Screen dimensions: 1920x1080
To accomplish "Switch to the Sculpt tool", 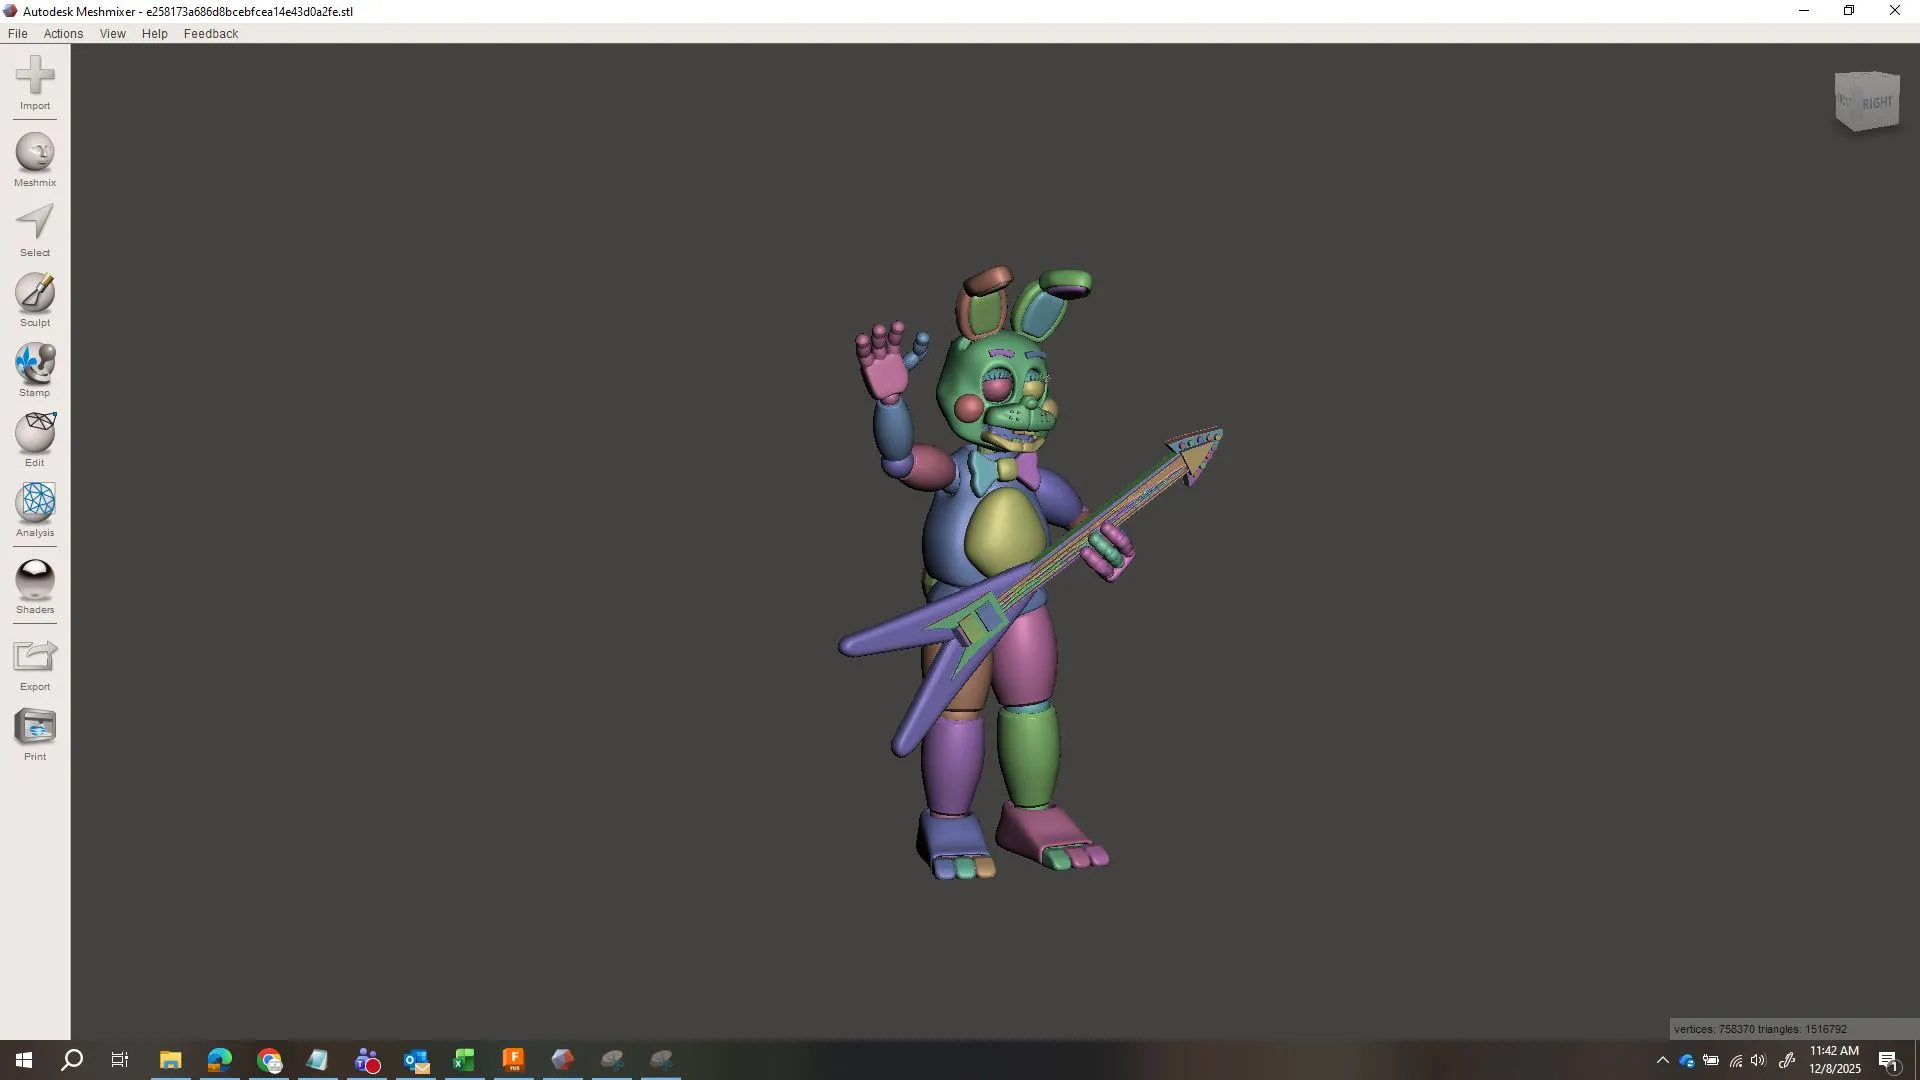I will coord(34,298).
